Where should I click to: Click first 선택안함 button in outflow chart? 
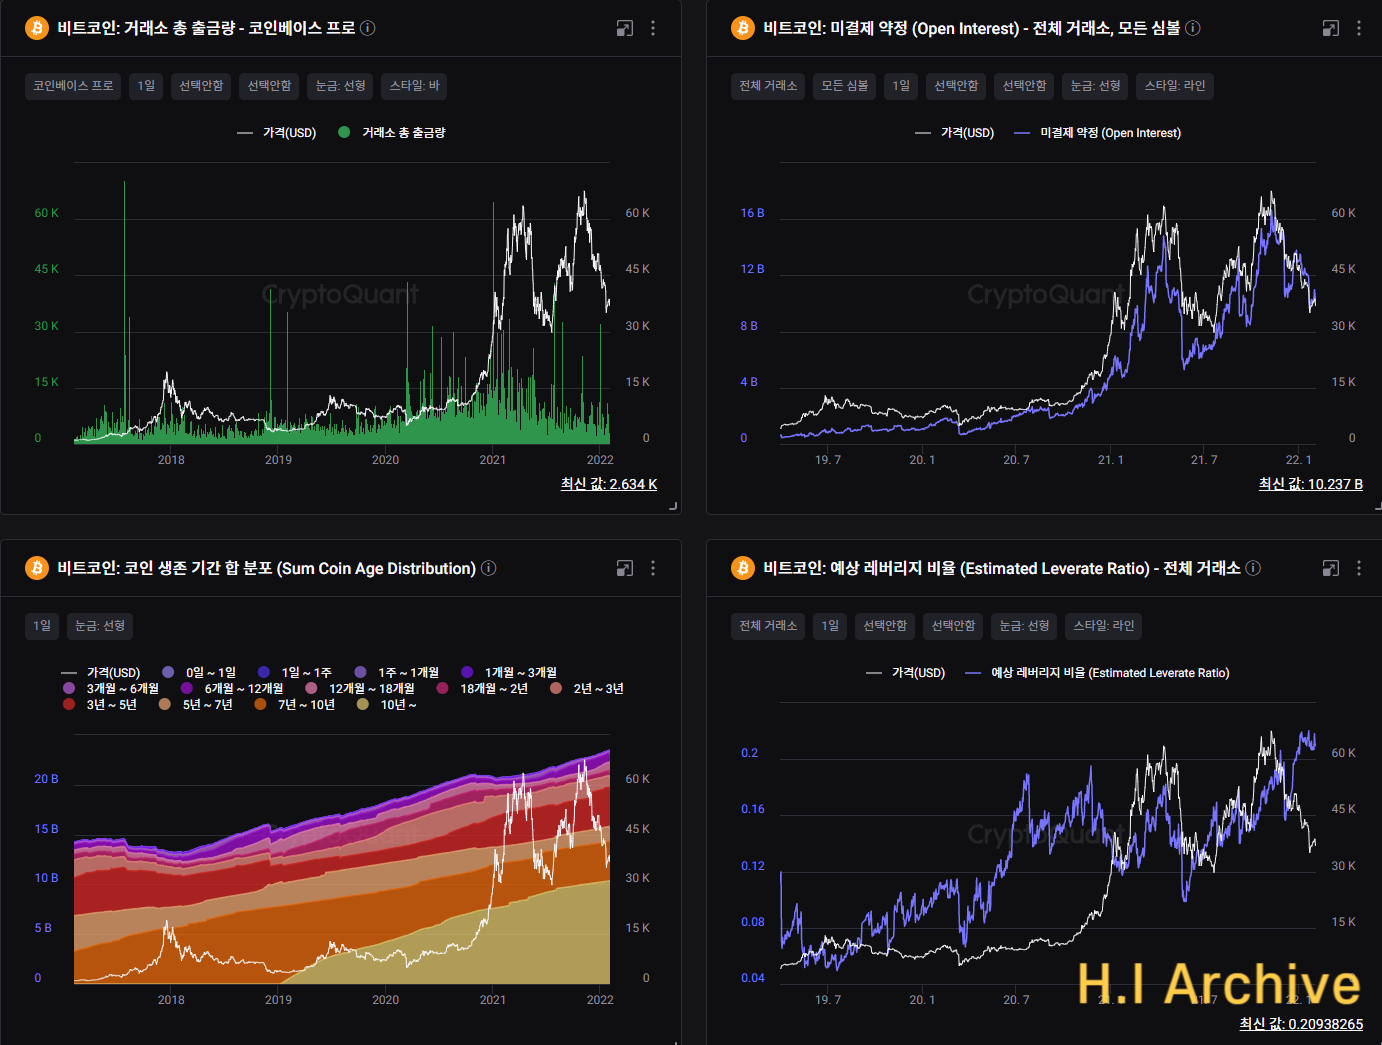(x=201, y=86)
